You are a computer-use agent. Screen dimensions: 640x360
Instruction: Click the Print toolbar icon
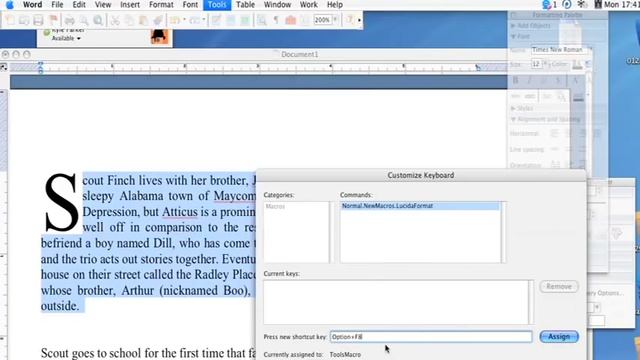(x=70, y=20)
